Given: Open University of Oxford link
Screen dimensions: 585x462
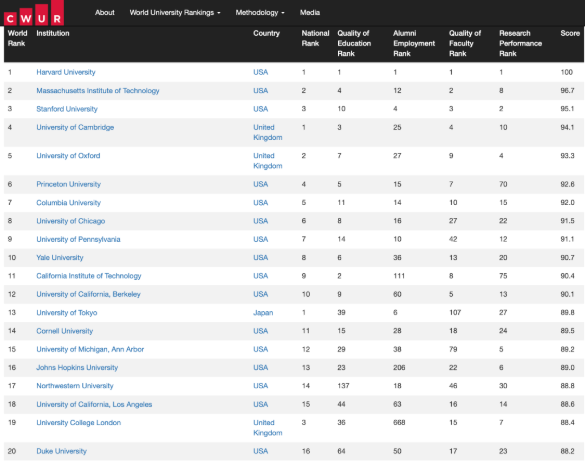Looking at the screenshot, I should (x=68, y=156).
